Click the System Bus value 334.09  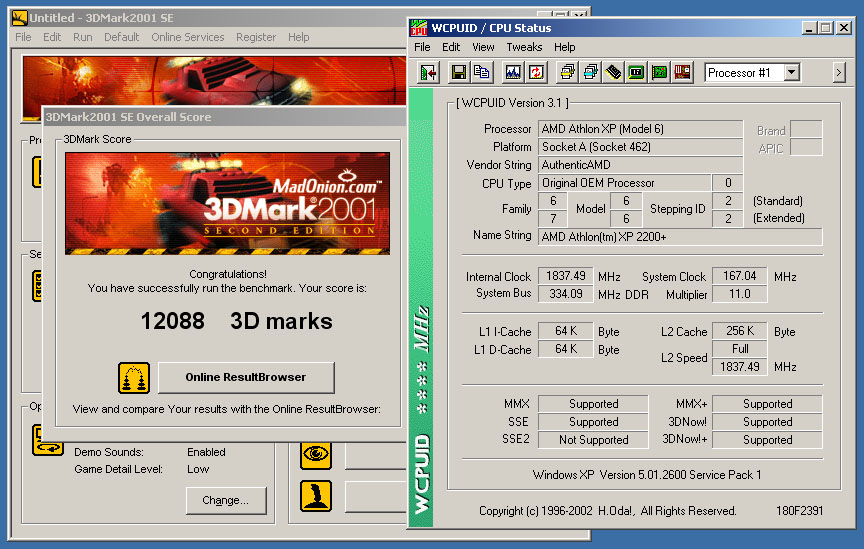click(x=565, y=294)
